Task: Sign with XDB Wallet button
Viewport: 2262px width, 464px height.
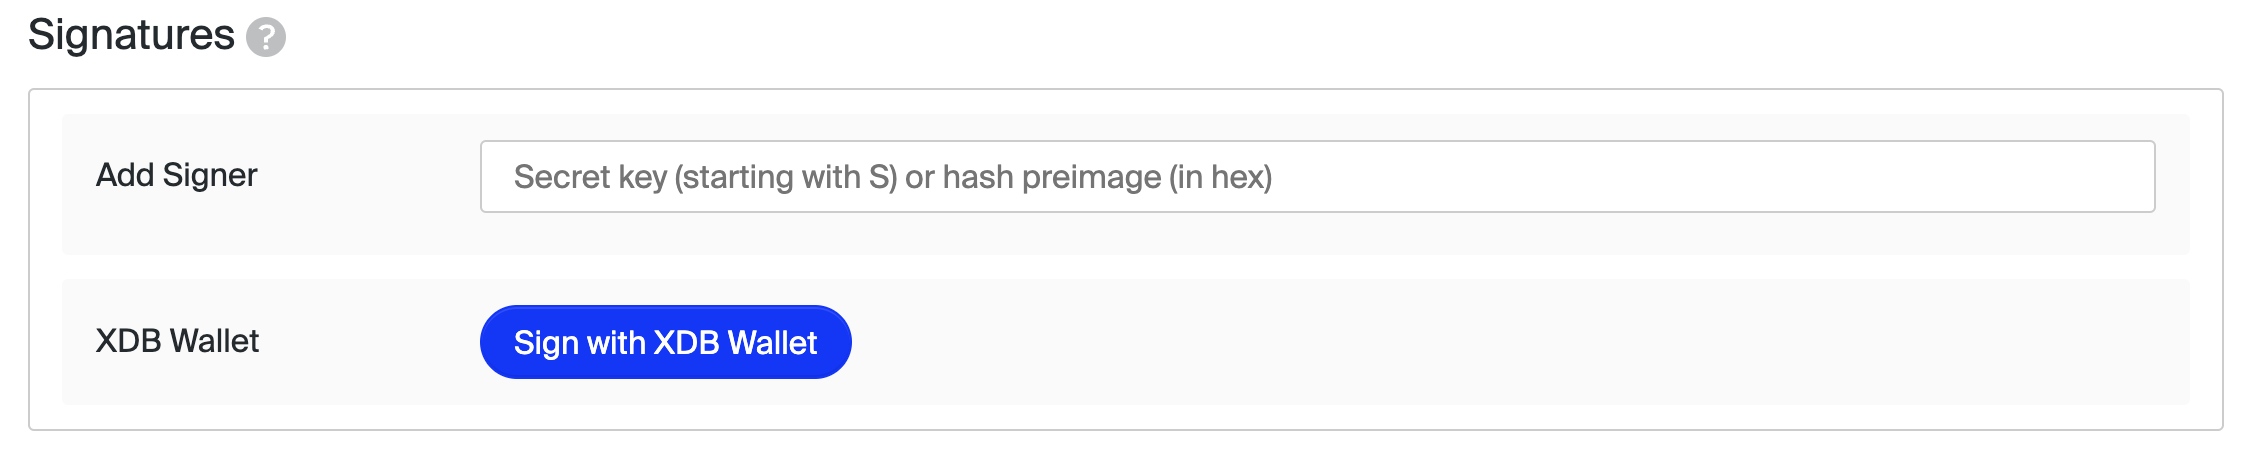Action: pos(665,342)
